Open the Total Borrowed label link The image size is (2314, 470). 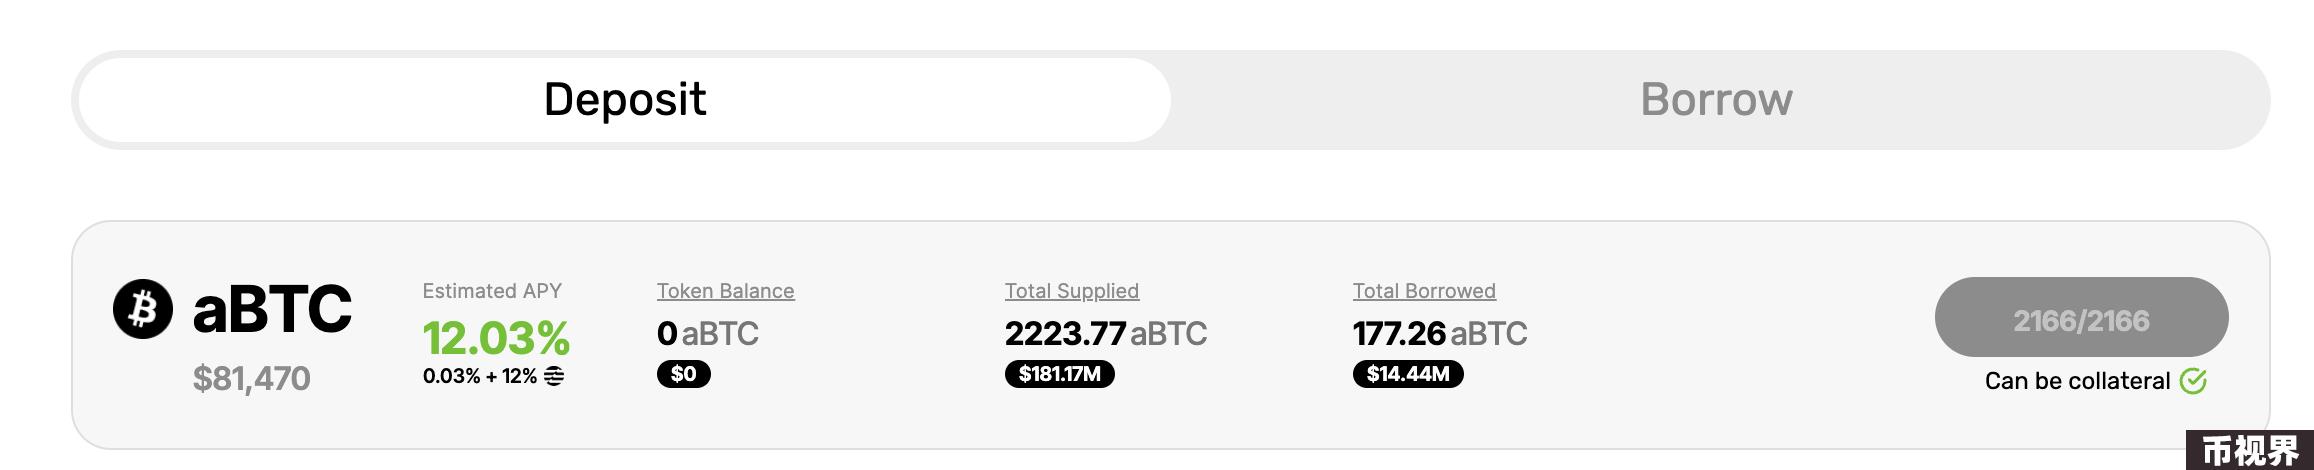1424,291
